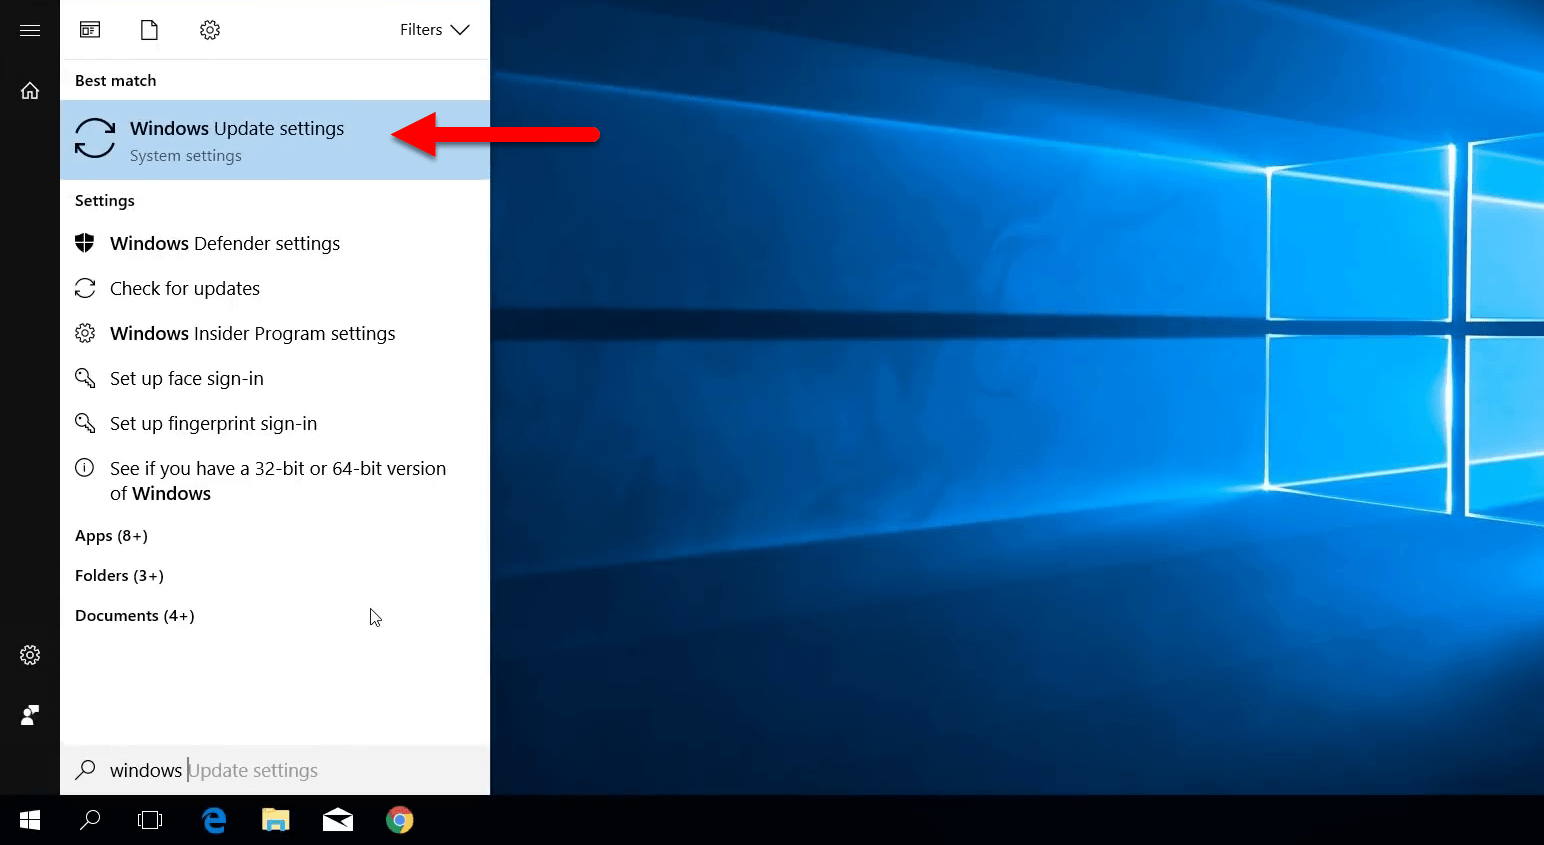Filter results by Documents icon

149,30
